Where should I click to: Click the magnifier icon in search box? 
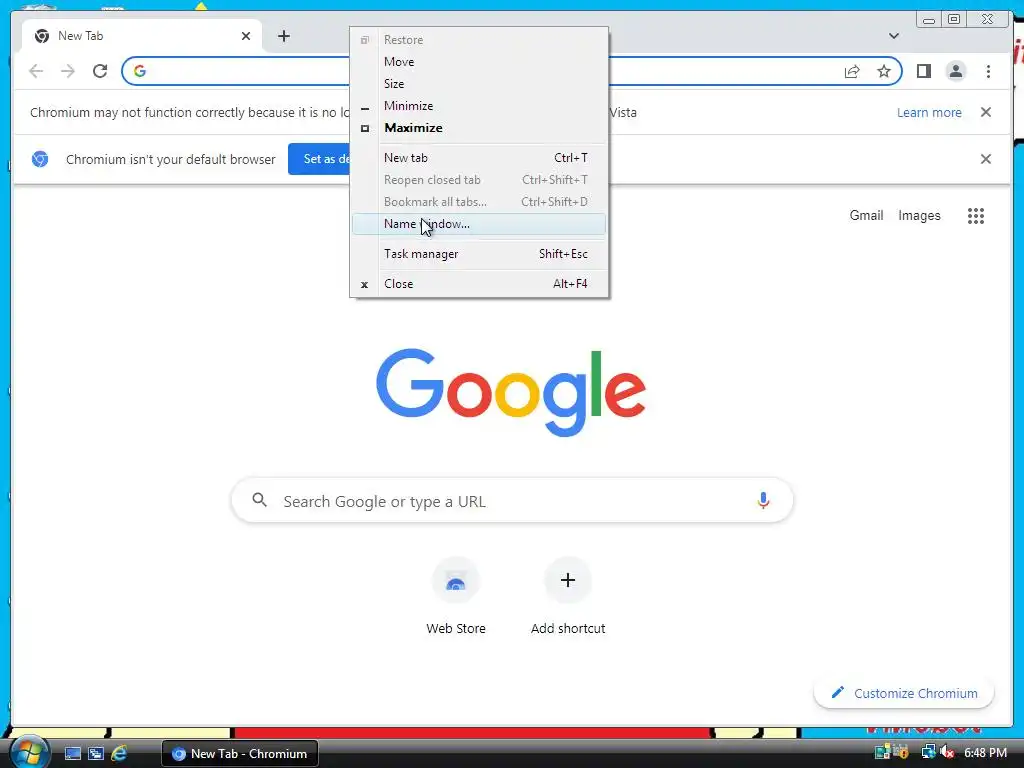pyautogui.click(x=259, y=500)
